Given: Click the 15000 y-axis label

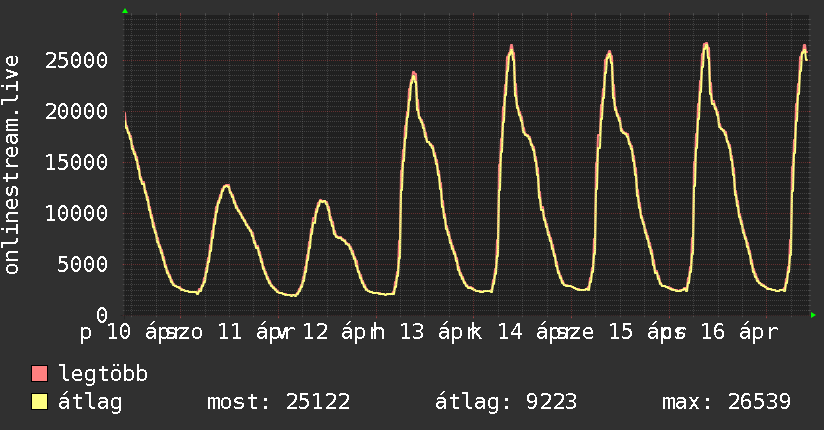Looking at the screenshot, I should tap(77, 162).
